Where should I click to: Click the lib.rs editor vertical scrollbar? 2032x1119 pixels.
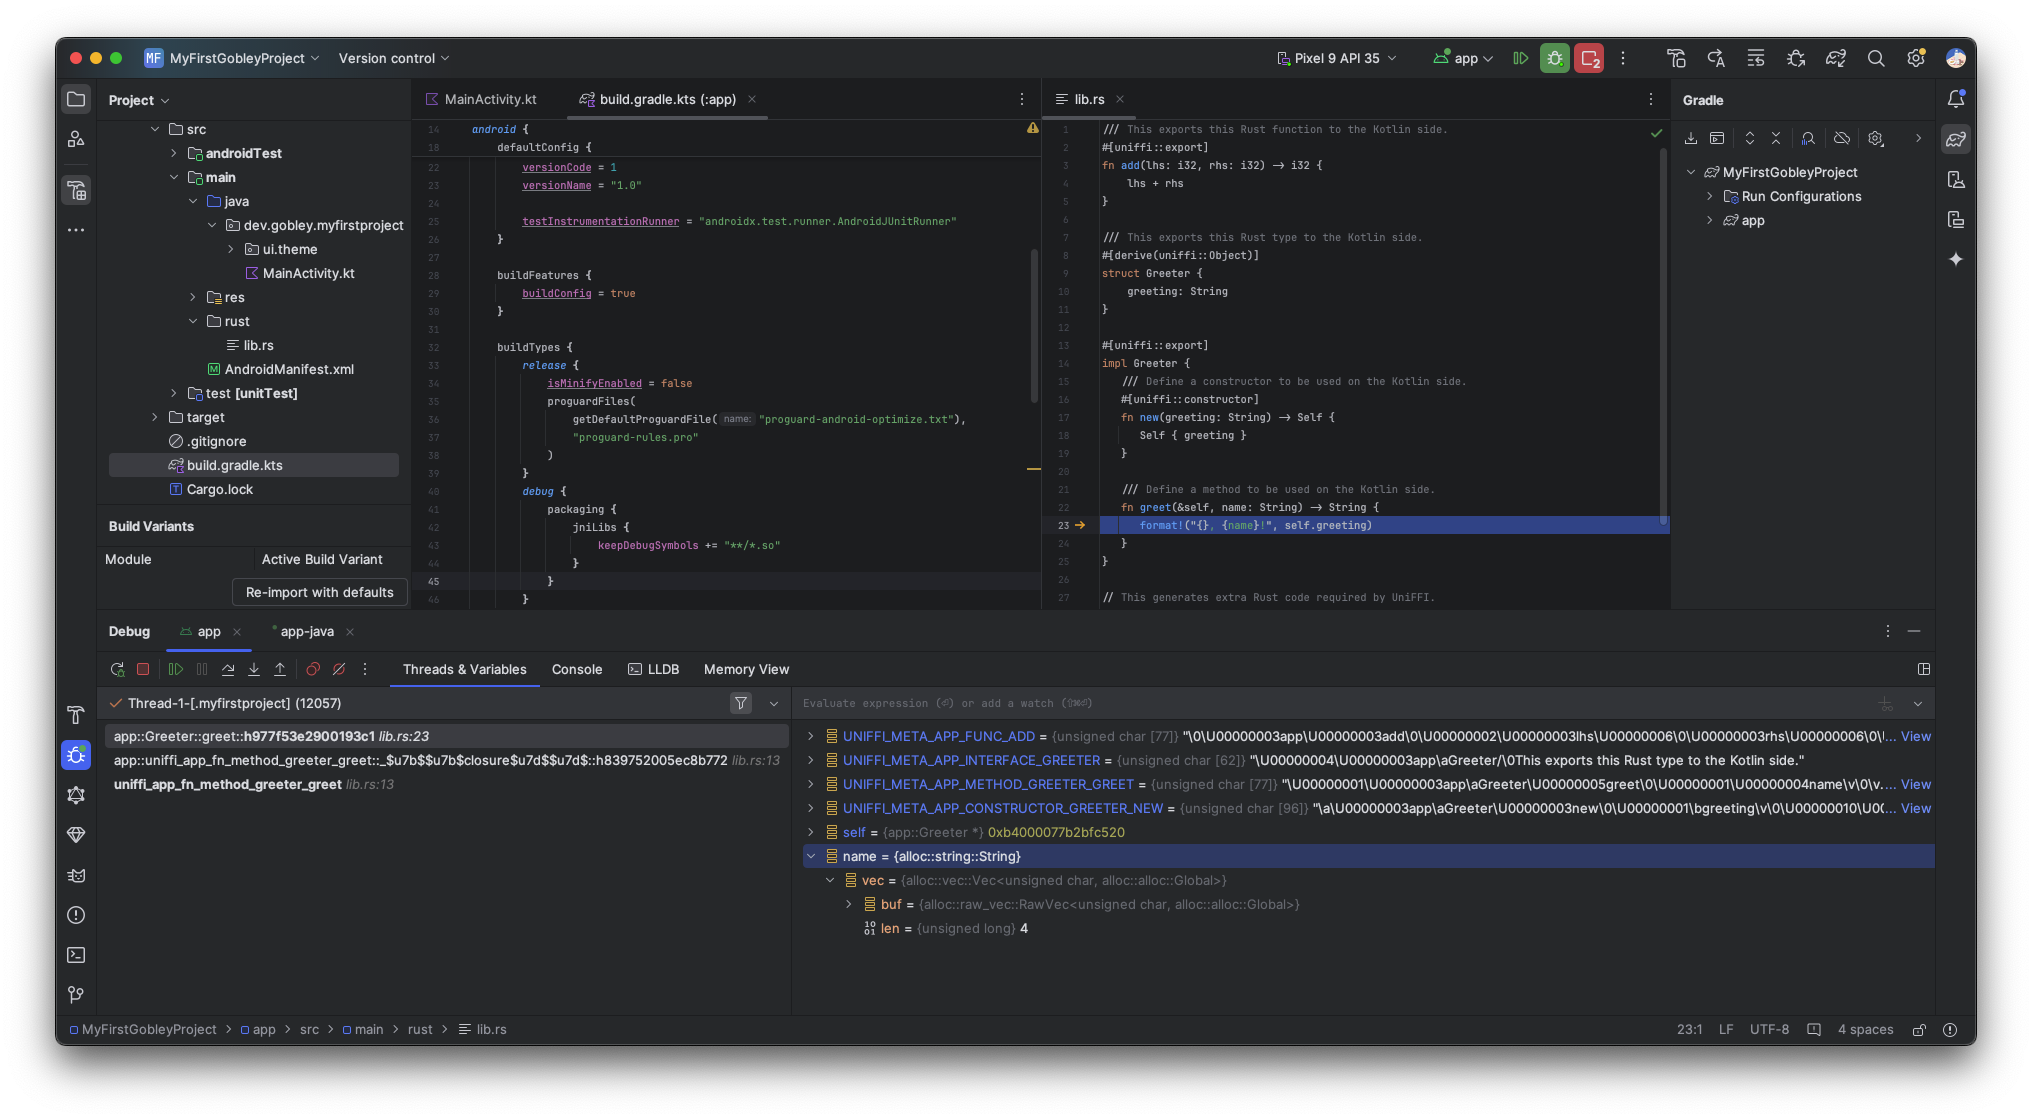coord(1663,330)
